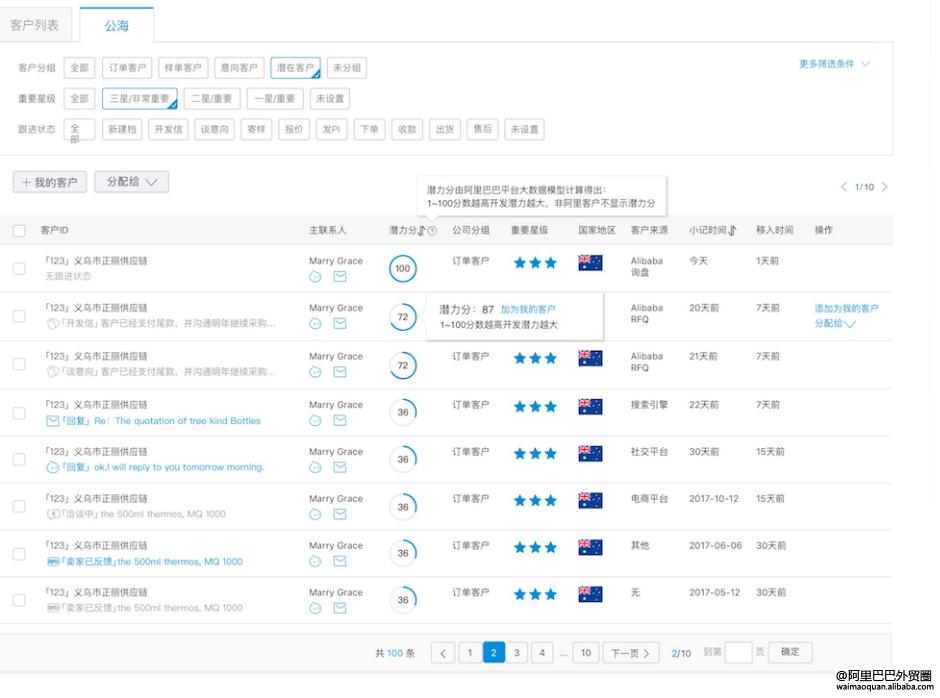Check the first customer row checkbox

(19, 268)
